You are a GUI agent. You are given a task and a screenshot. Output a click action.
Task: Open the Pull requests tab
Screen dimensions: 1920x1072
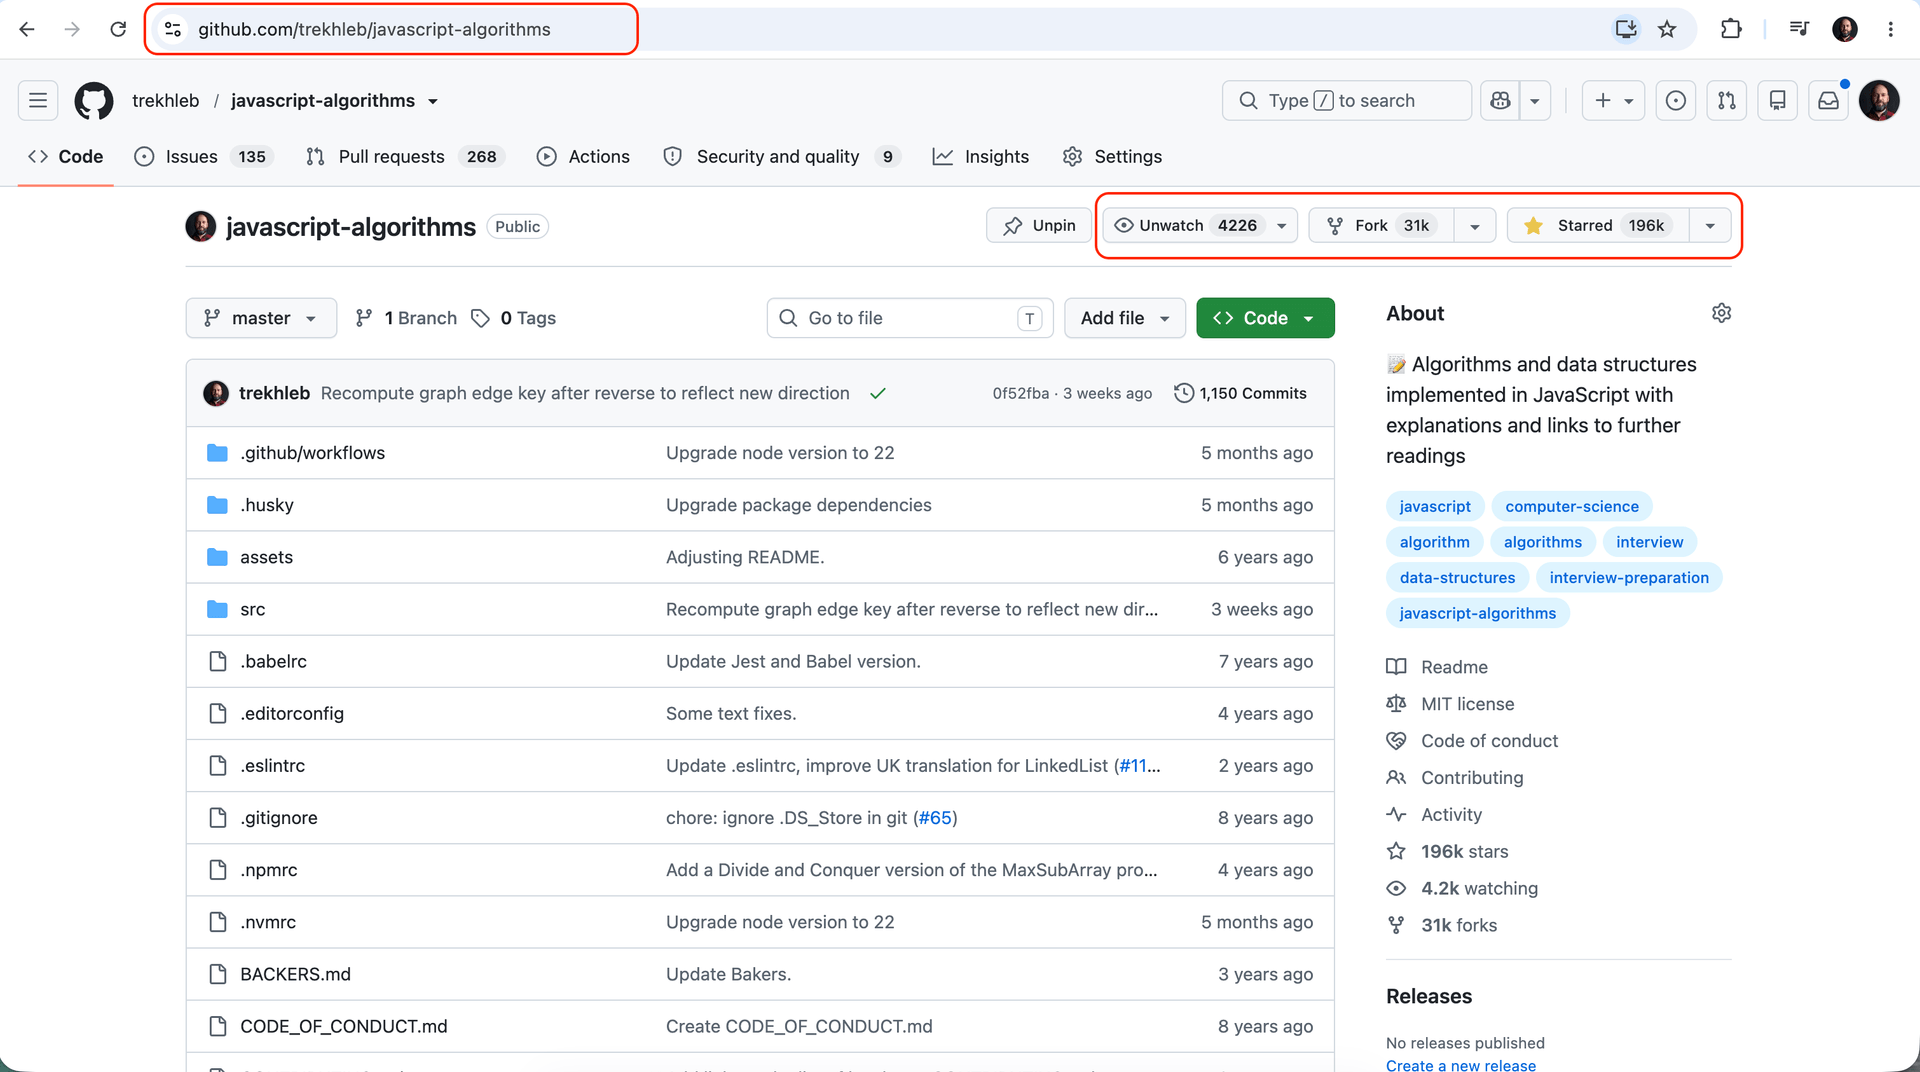click(x=405, y=157)
